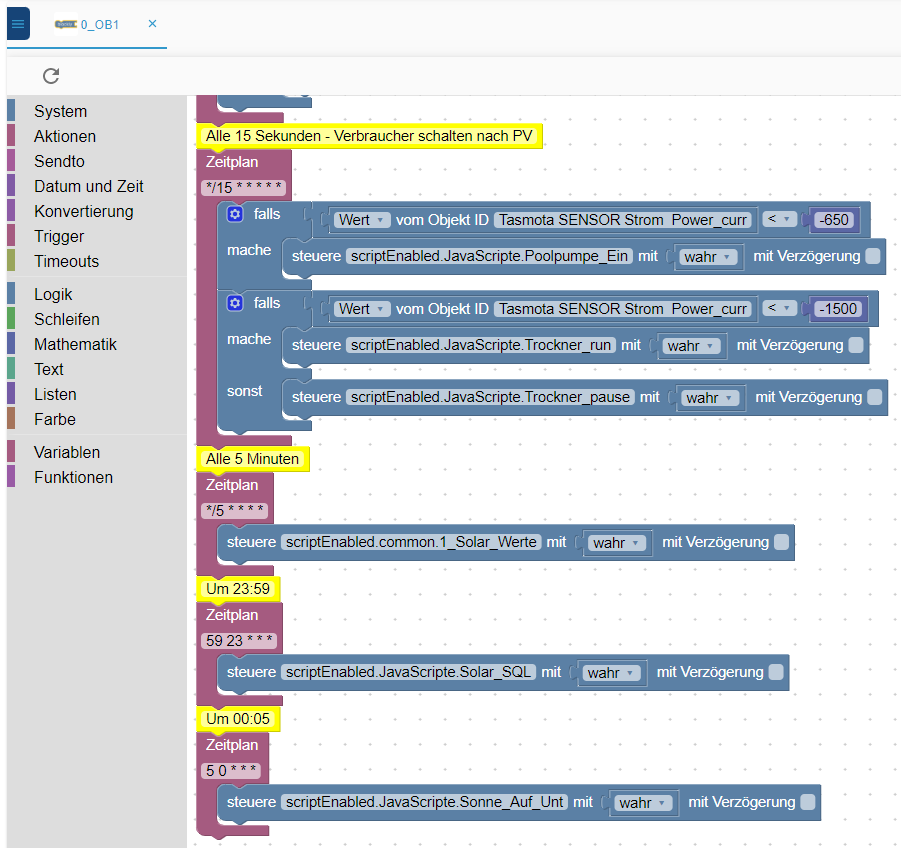Toggle Verzögerung checkbox for Sonne_Auf_Unt

point(808,802)
